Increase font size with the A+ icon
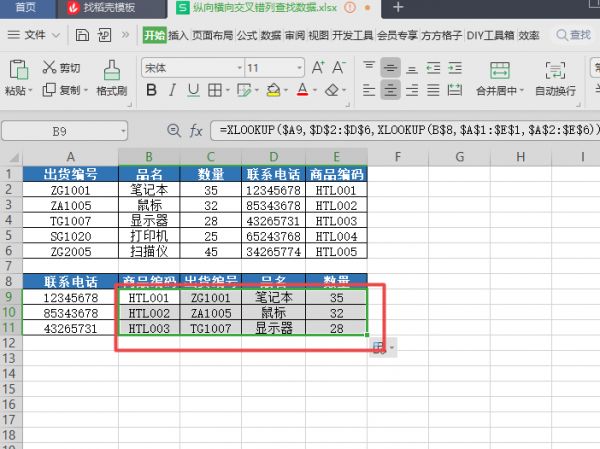 (x=318, y=68)
